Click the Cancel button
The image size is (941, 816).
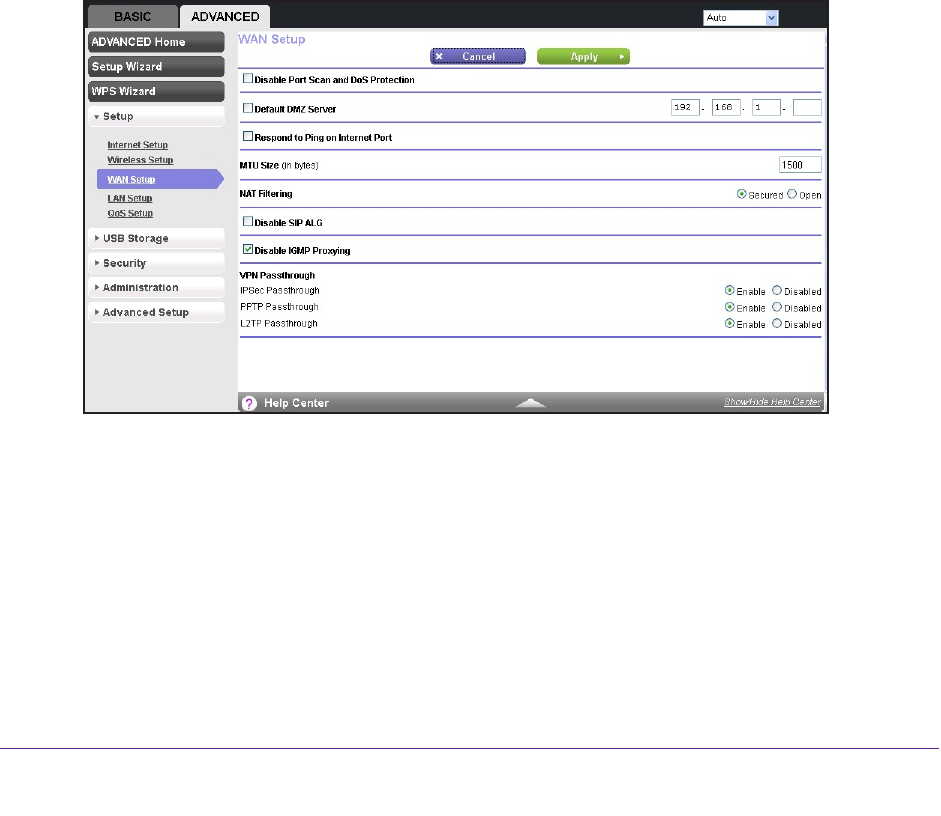pos(478,56)
